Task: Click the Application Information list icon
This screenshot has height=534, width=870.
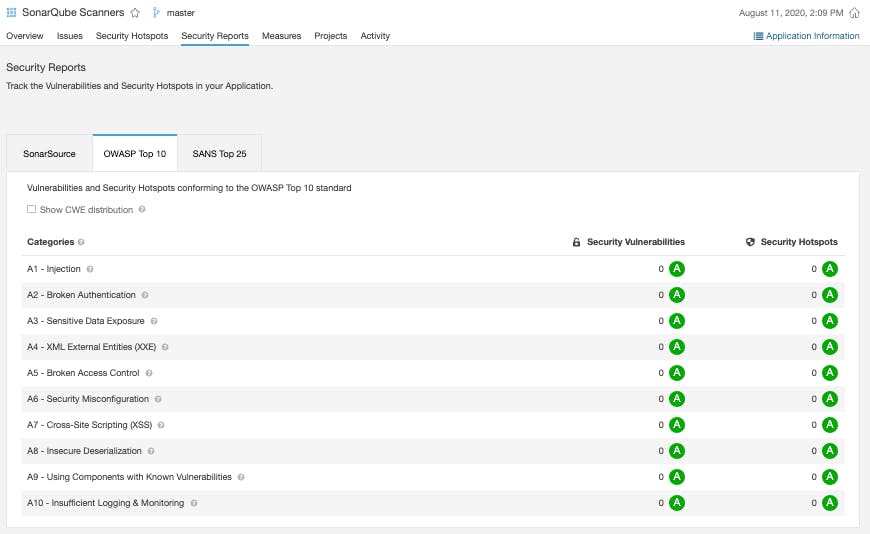Action: click(758, 36)
